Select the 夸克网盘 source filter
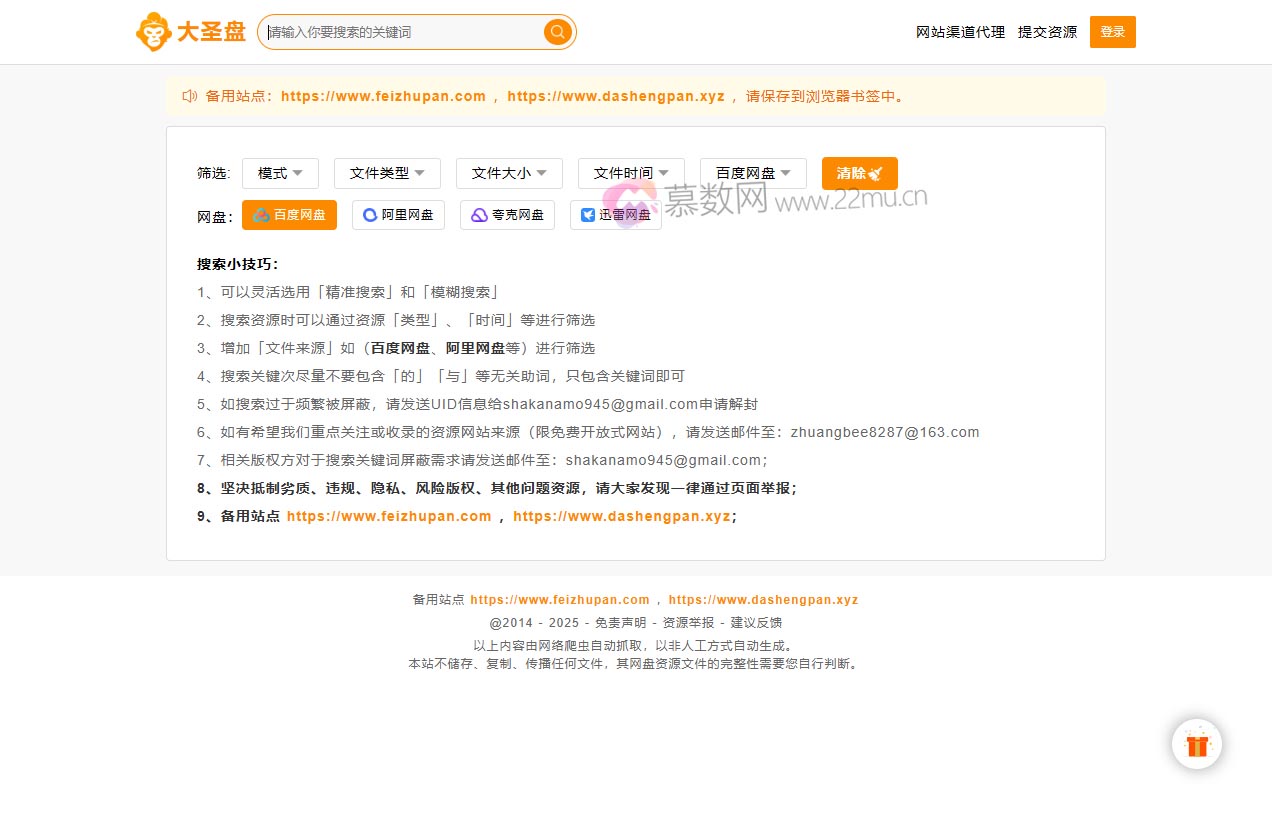Viewport: 1272px width, 819px height. [x=507, y=215]
